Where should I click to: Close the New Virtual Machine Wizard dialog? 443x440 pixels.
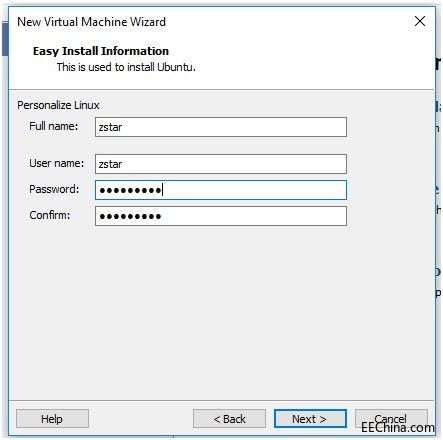point(420,21)
